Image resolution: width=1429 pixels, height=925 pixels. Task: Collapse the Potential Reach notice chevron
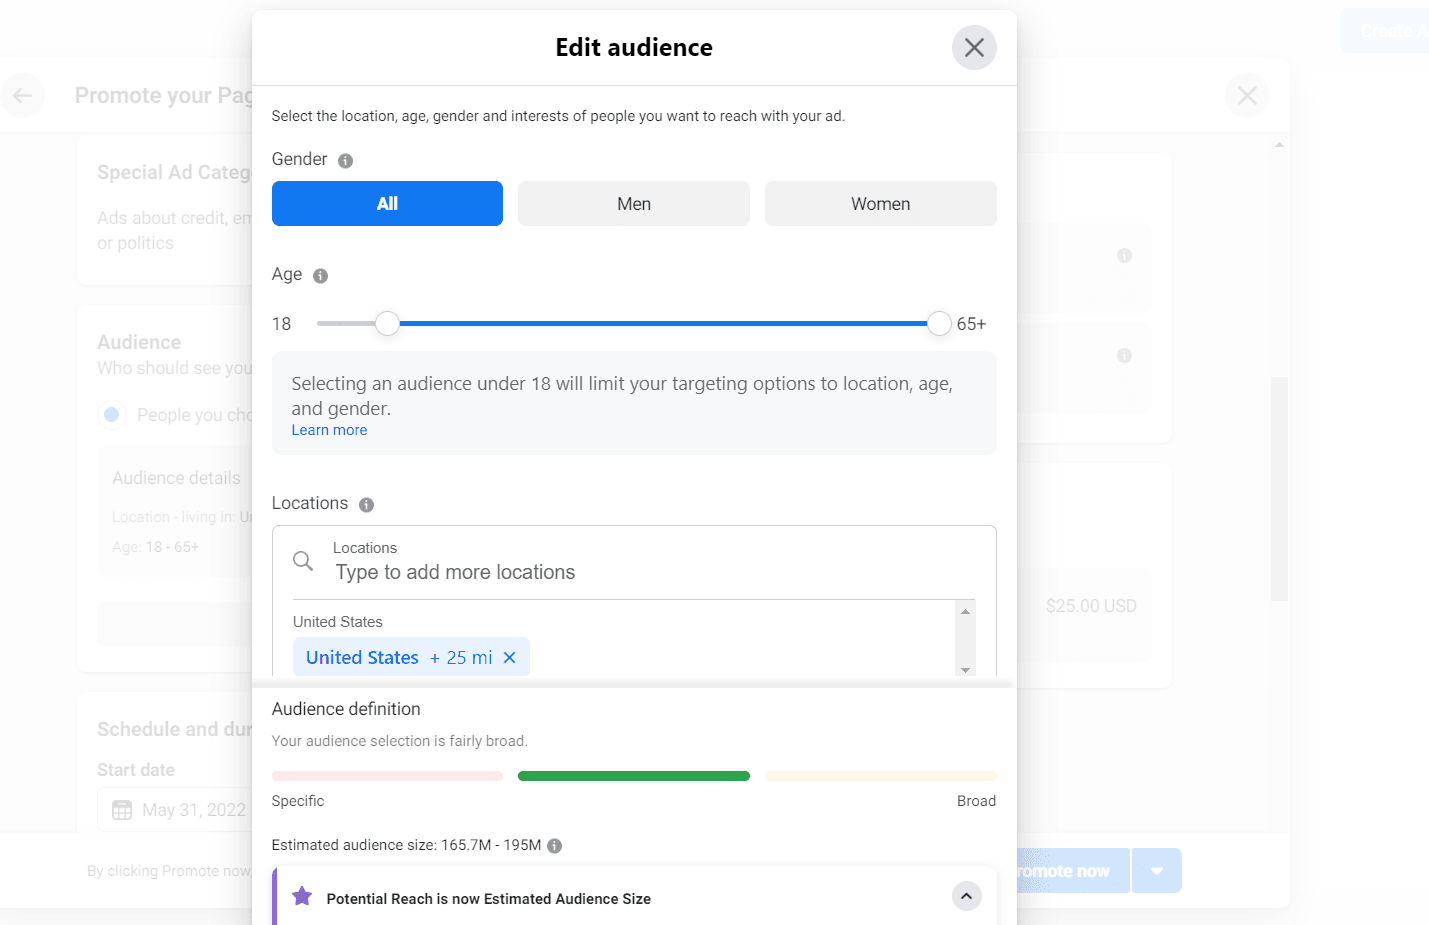[966, 896]
